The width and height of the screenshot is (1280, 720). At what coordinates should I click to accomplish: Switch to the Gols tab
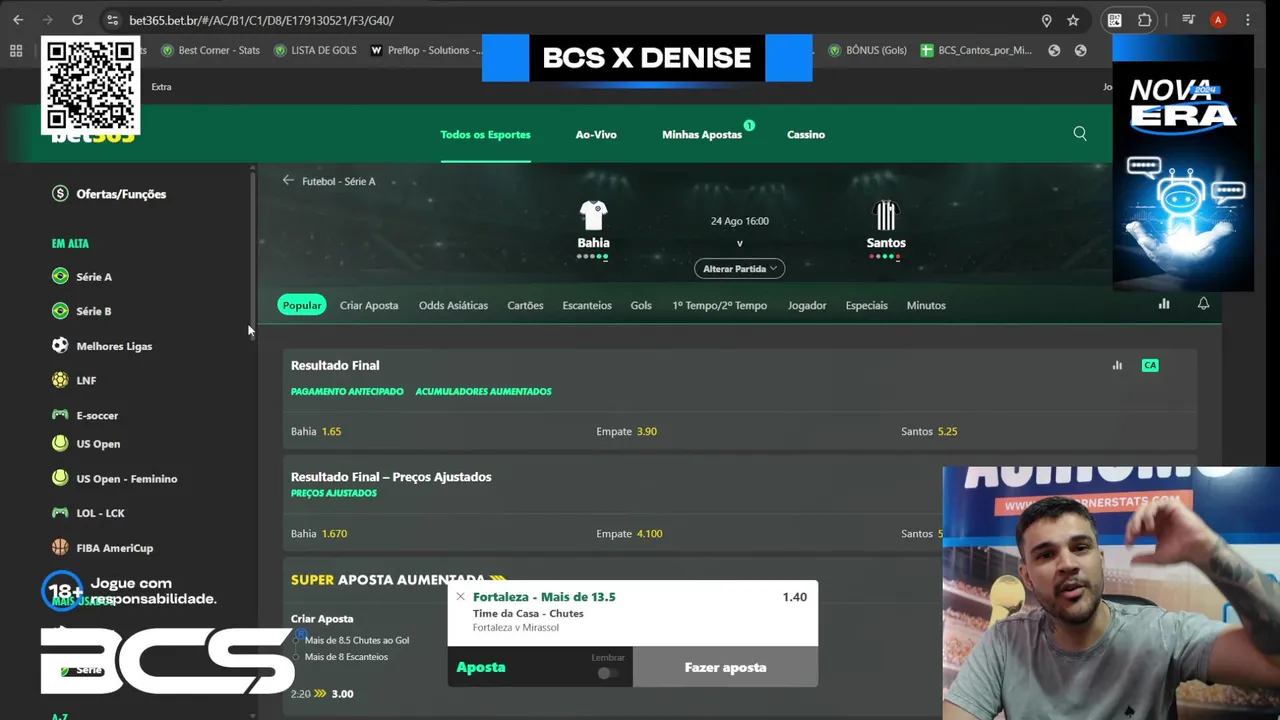[641, 305]
